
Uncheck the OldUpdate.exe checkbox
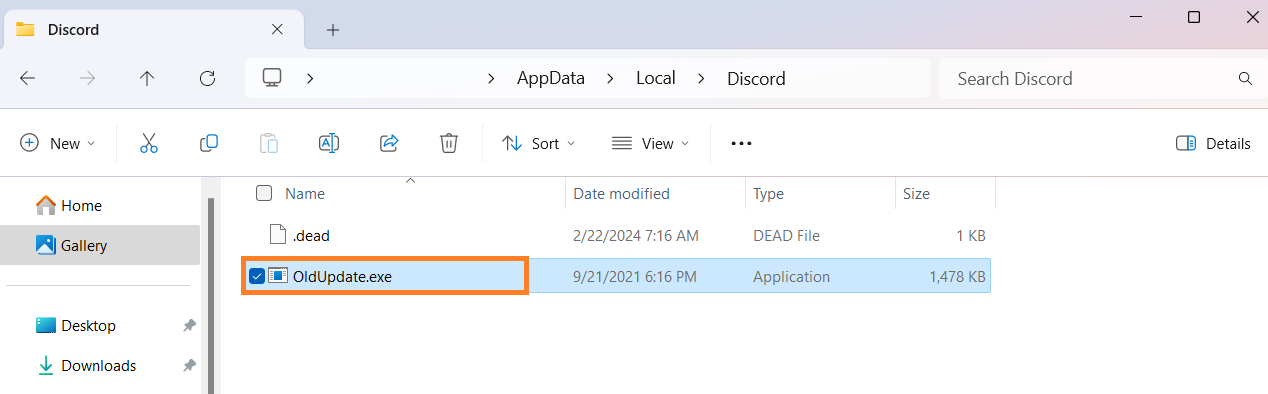coord(257,276)
